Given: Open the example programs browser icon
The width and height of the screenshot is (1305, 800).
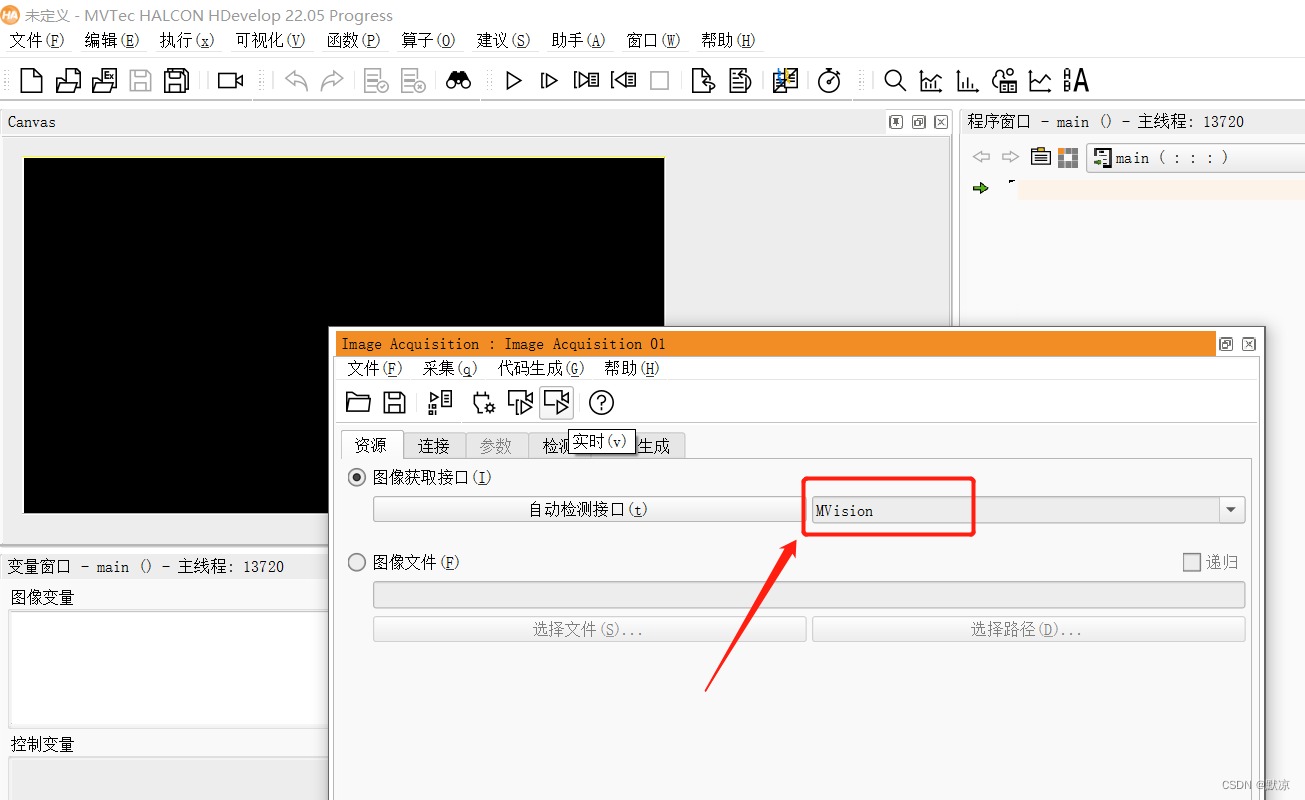Looking at the screenshot, I should (x=104, y=81).
